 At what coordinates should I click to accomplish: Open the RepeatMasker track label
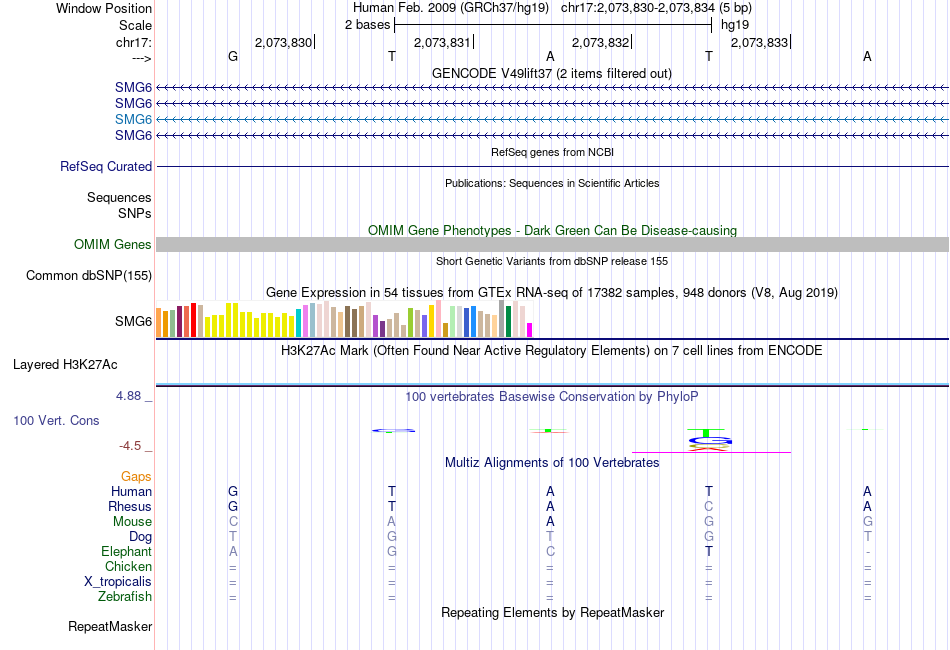coord(110,626)
